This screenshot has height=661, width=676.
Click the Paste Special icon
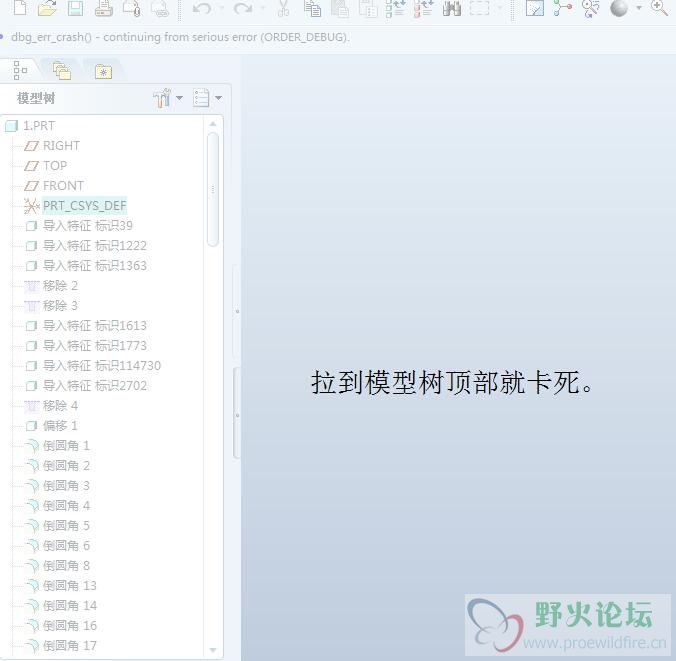point(368,8)
